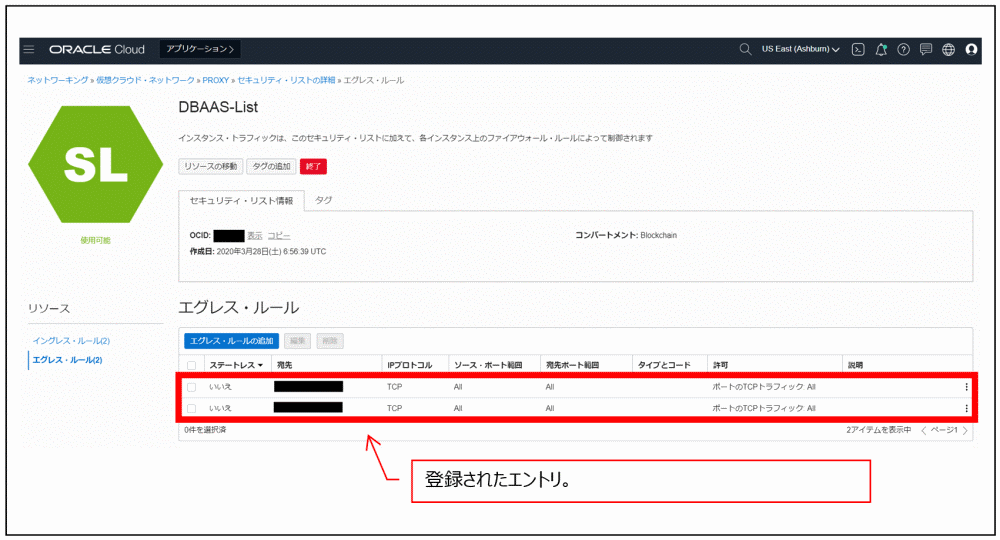Open actions menu for first egress rule
This screenshot has width=1000, height=540.
click(x=966, y=387)
